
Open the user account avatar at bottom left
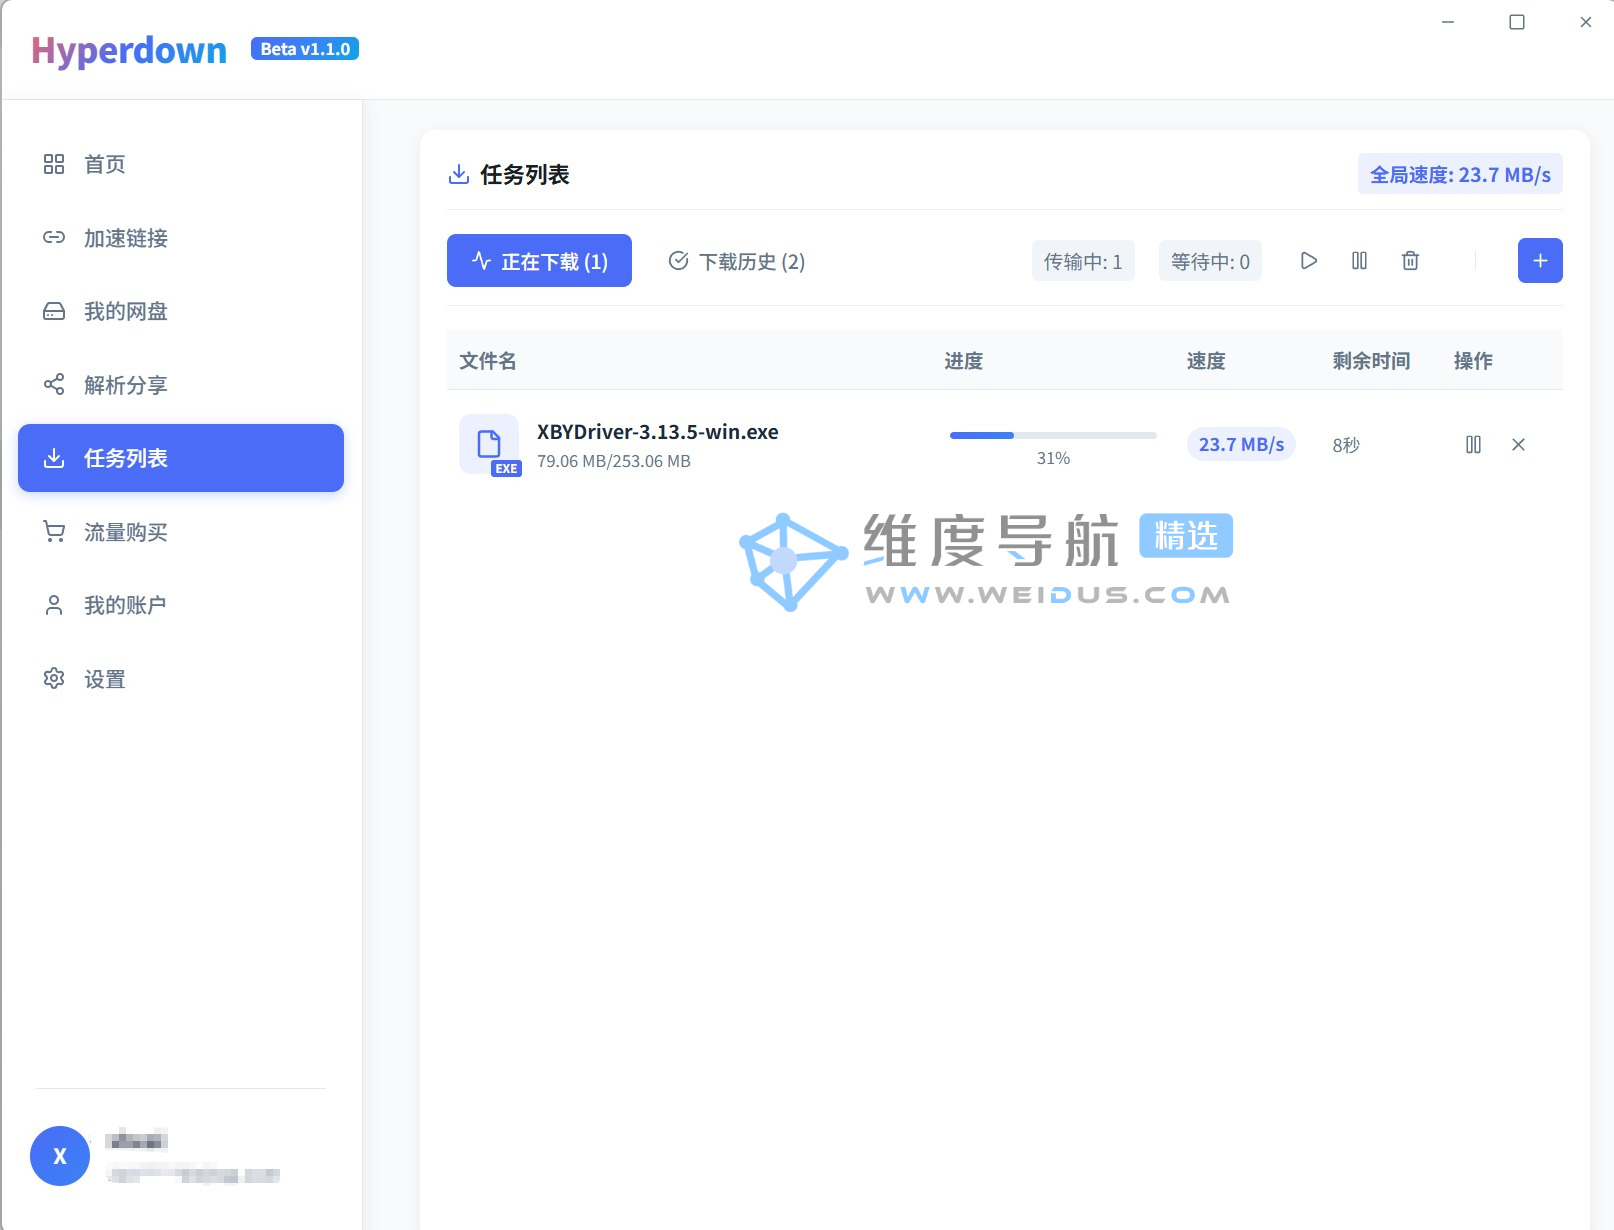click(x=59, y=1155)
